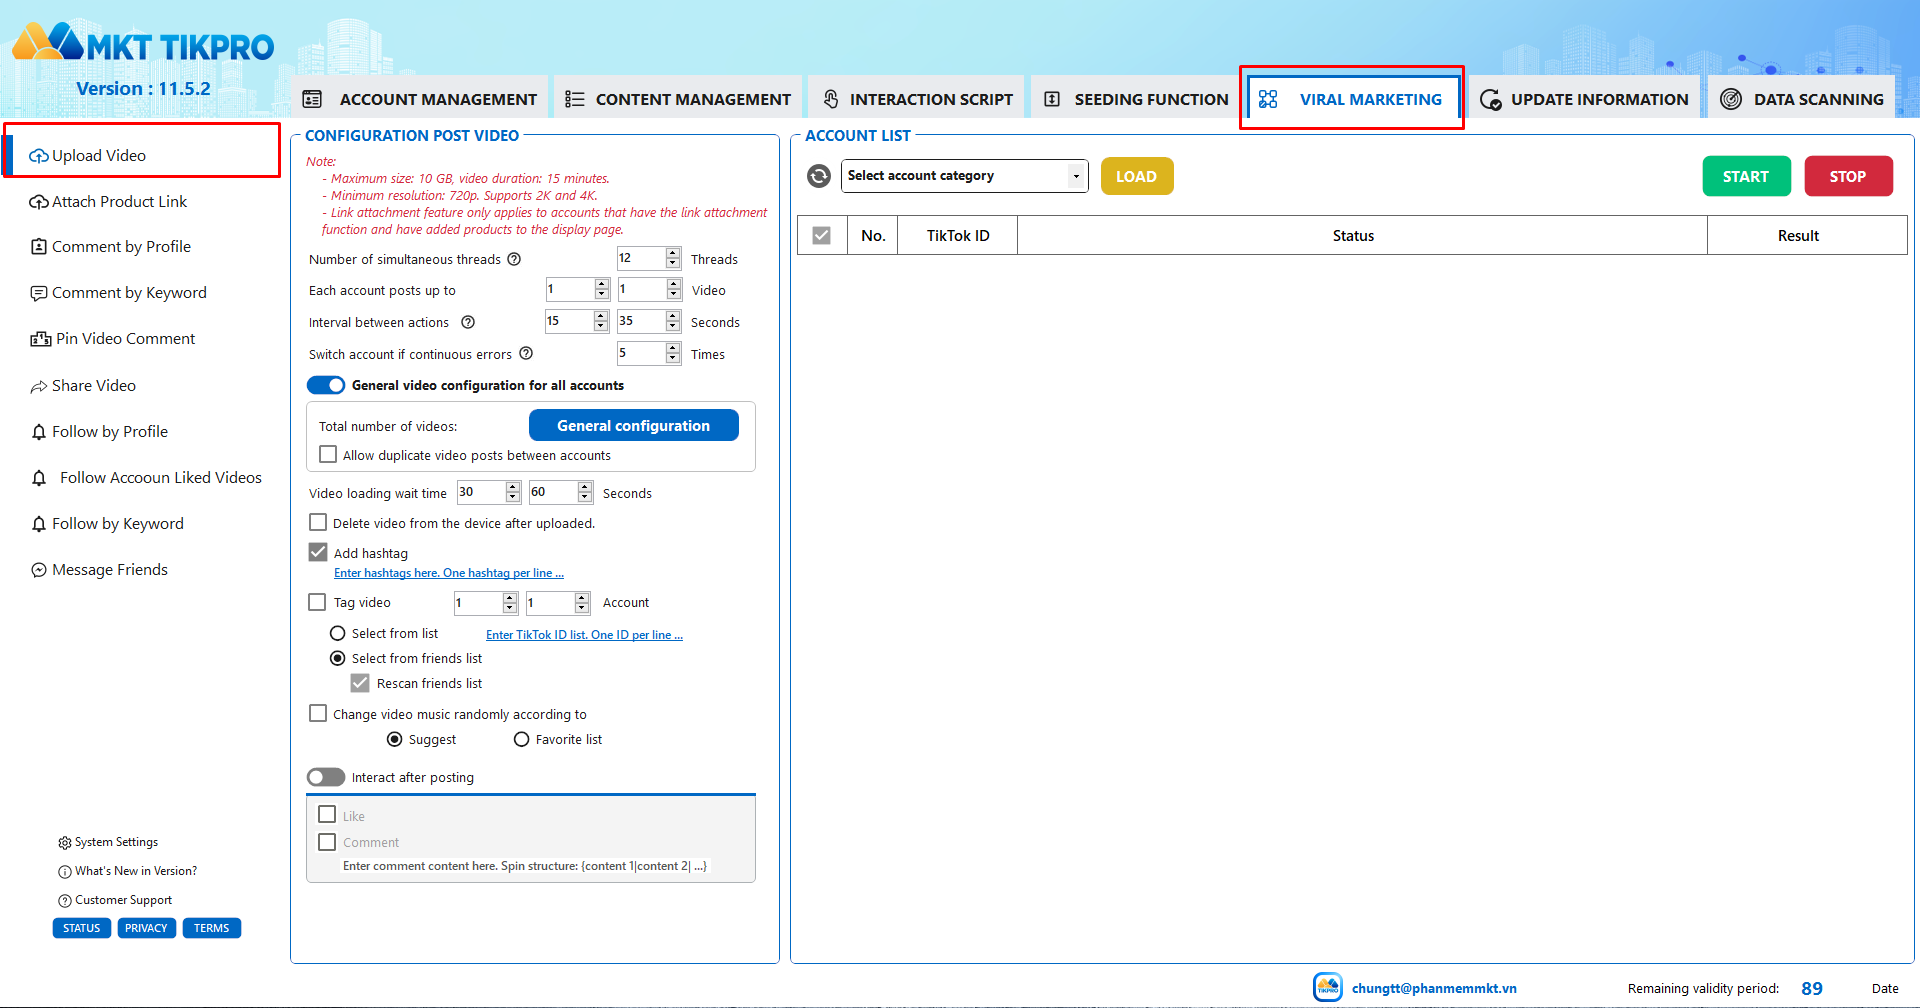This screenshot has height=1008, width=1920.
Task: Click the Follow by Profile bell icon
Action: [x=39, y=432]
